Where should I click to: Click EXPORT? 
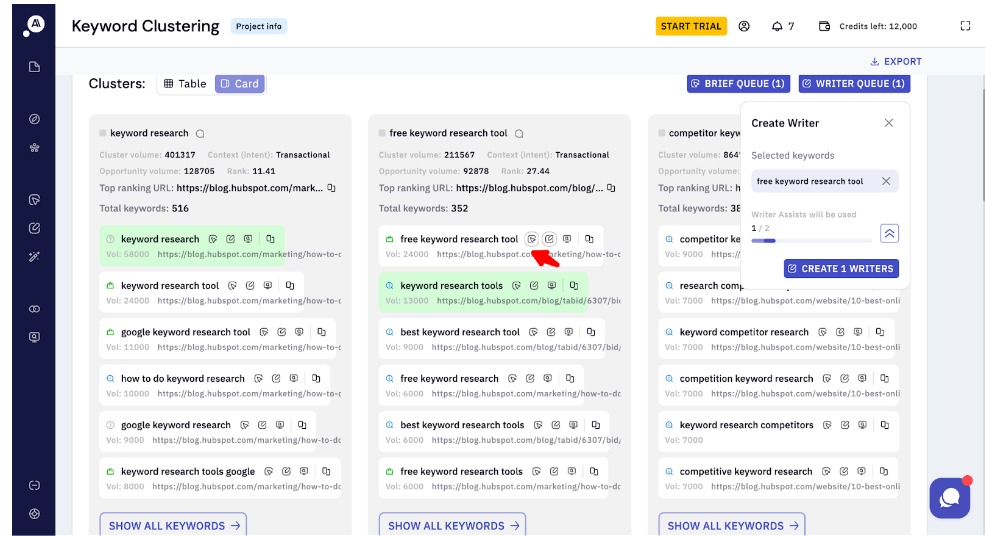pyautogui.click(x=896, y=62)
